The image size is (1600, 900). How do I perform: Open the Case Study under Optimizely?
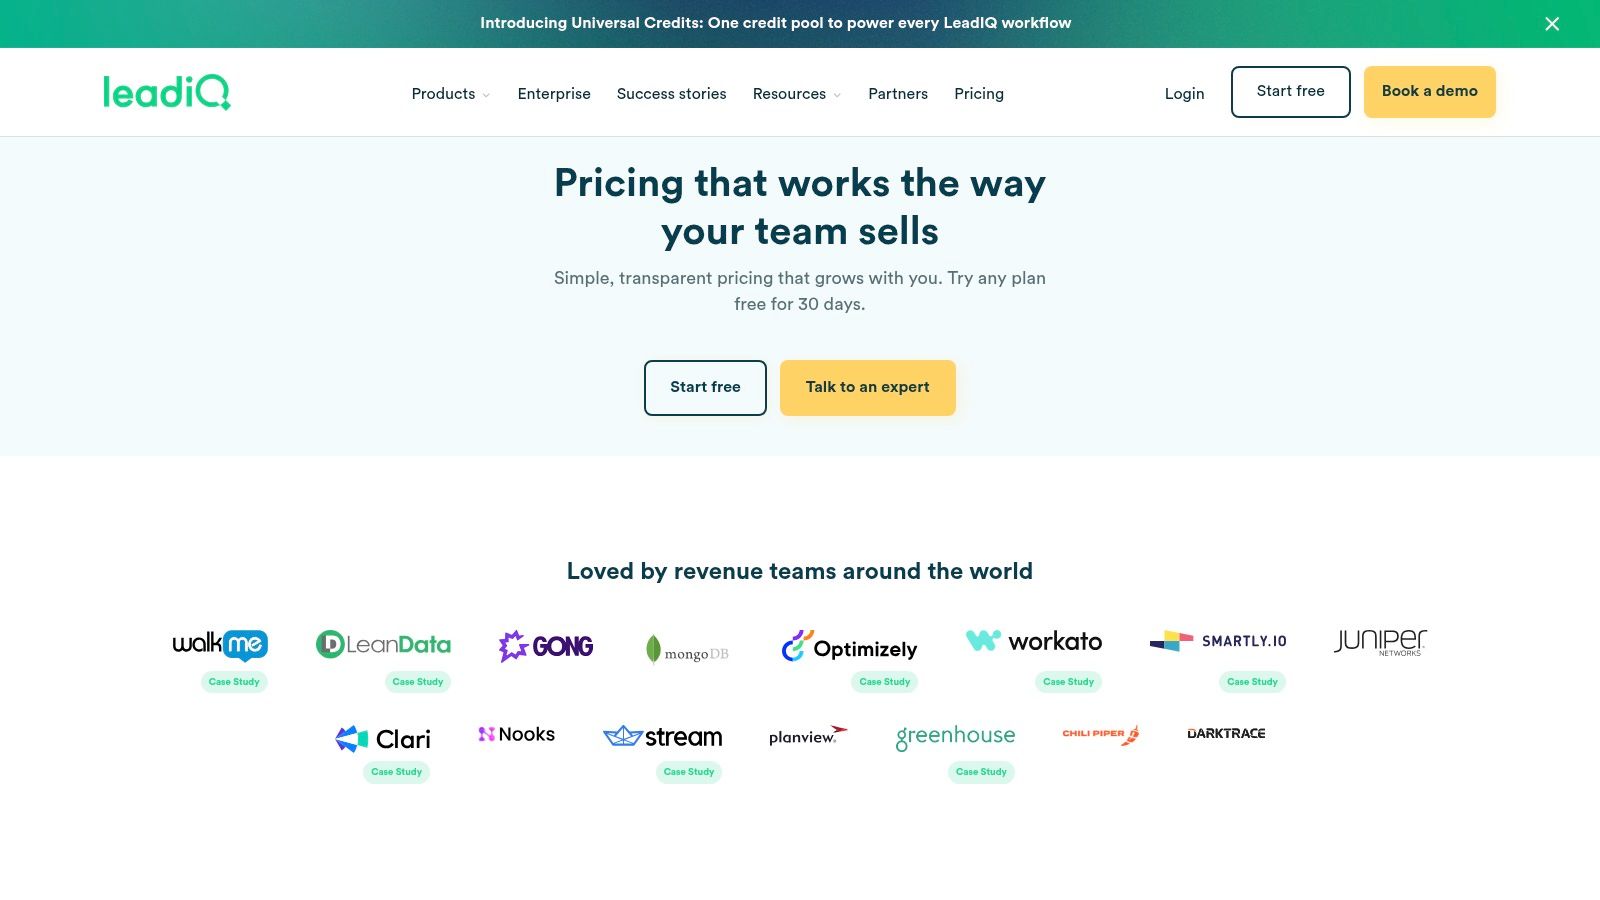(x=885, y=682)
